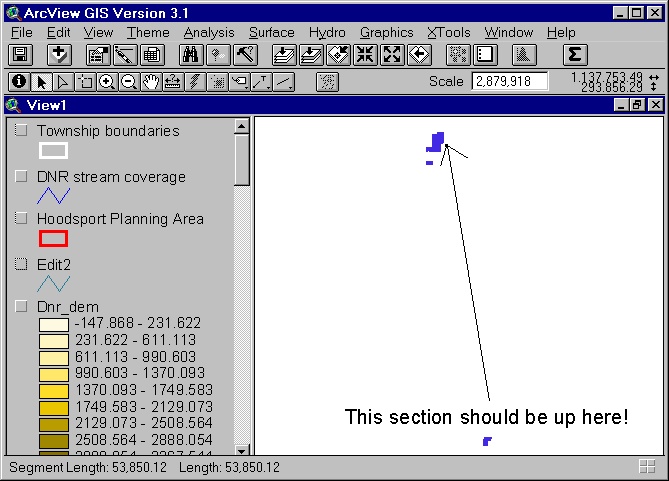Open Theme Properties from the toolbar
Viewport: 669px width, 481px height.
[x=98, y=55]
